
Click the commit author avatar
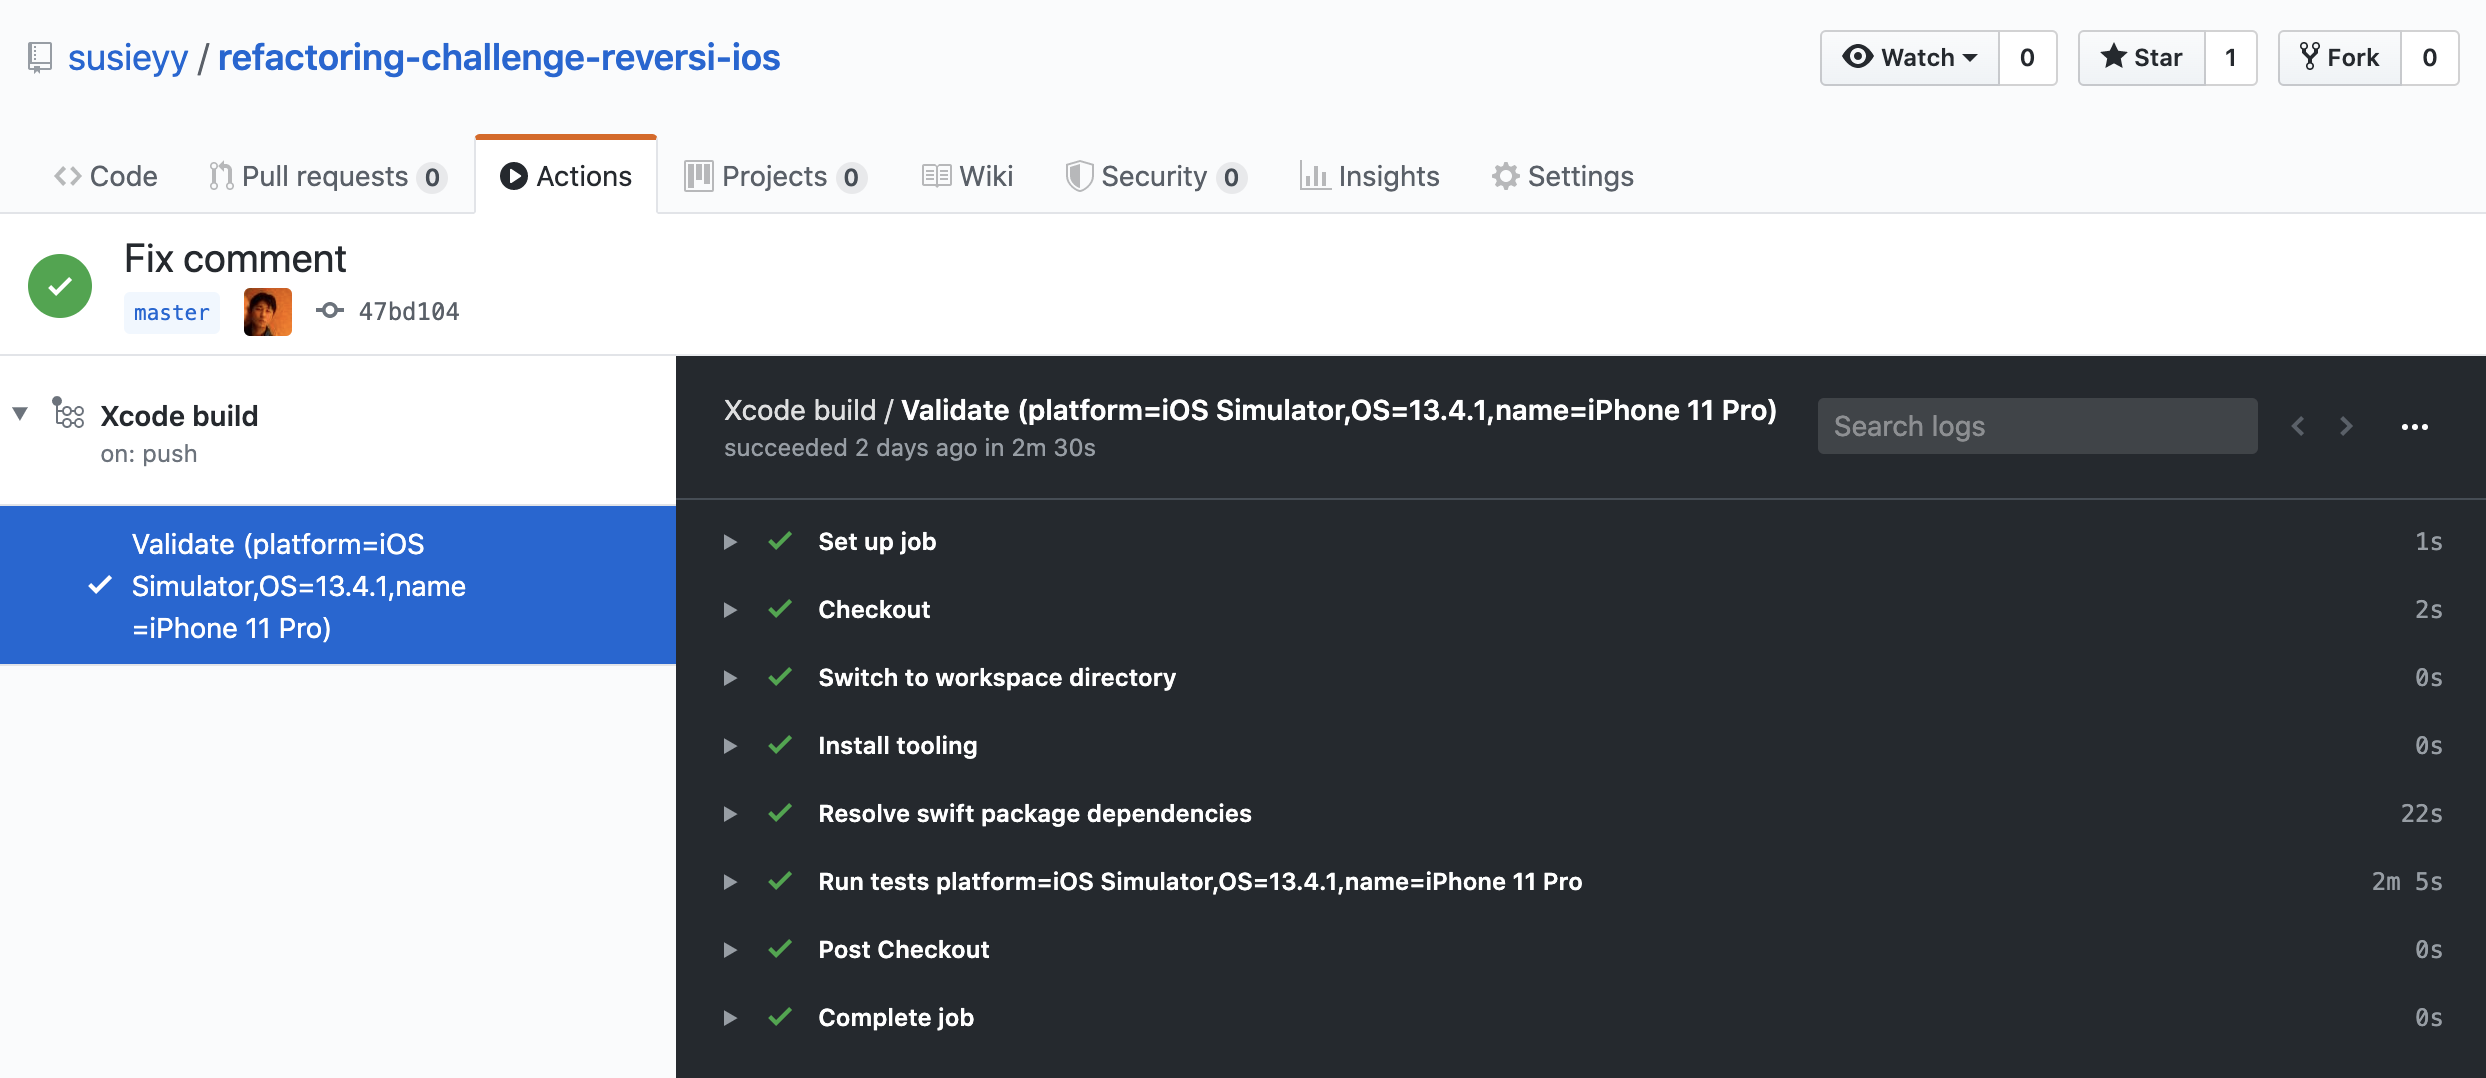click(268, 312)
